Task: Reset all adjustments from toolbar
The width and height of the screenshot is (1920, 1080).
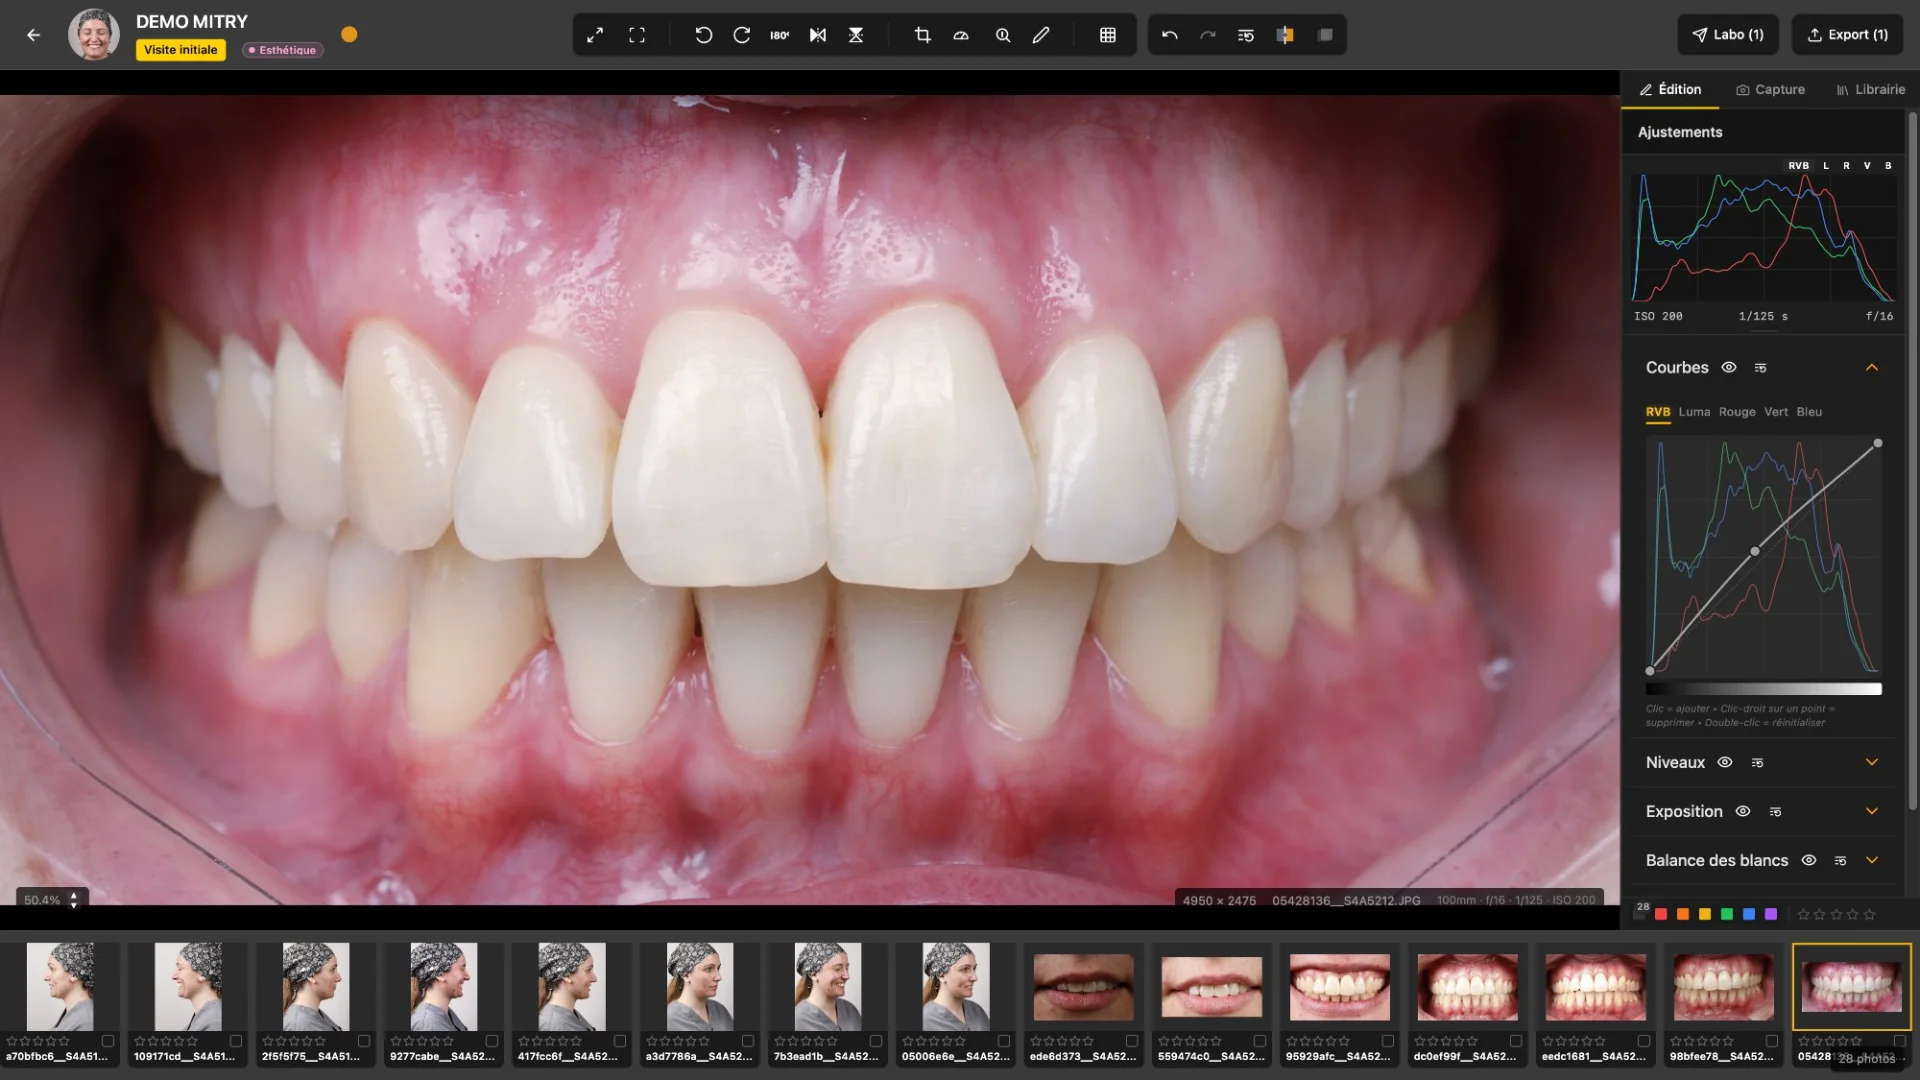Action: (1246, 35)
